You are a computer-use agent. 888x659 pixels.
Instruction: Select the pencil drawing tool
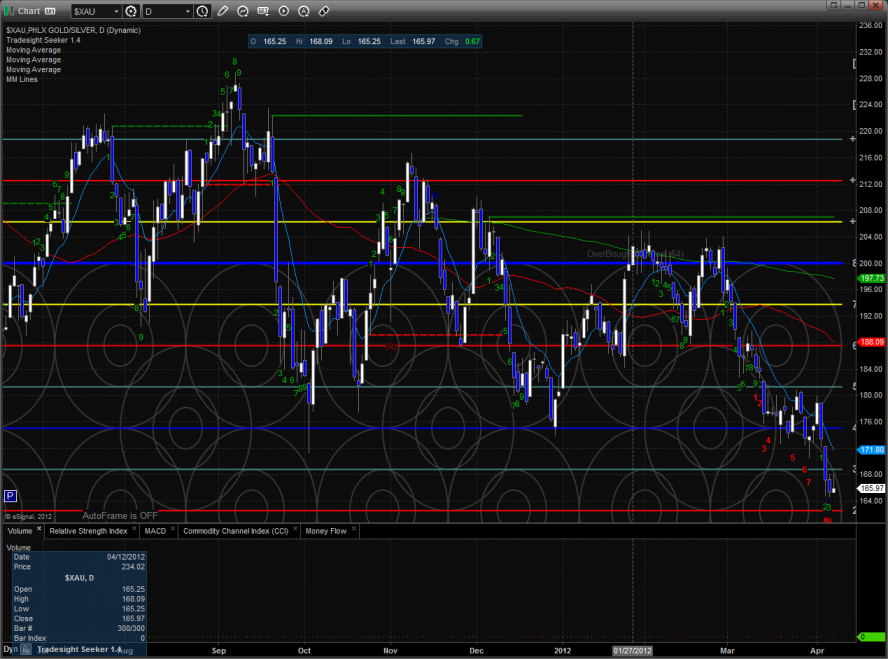(x=223, y=11)
